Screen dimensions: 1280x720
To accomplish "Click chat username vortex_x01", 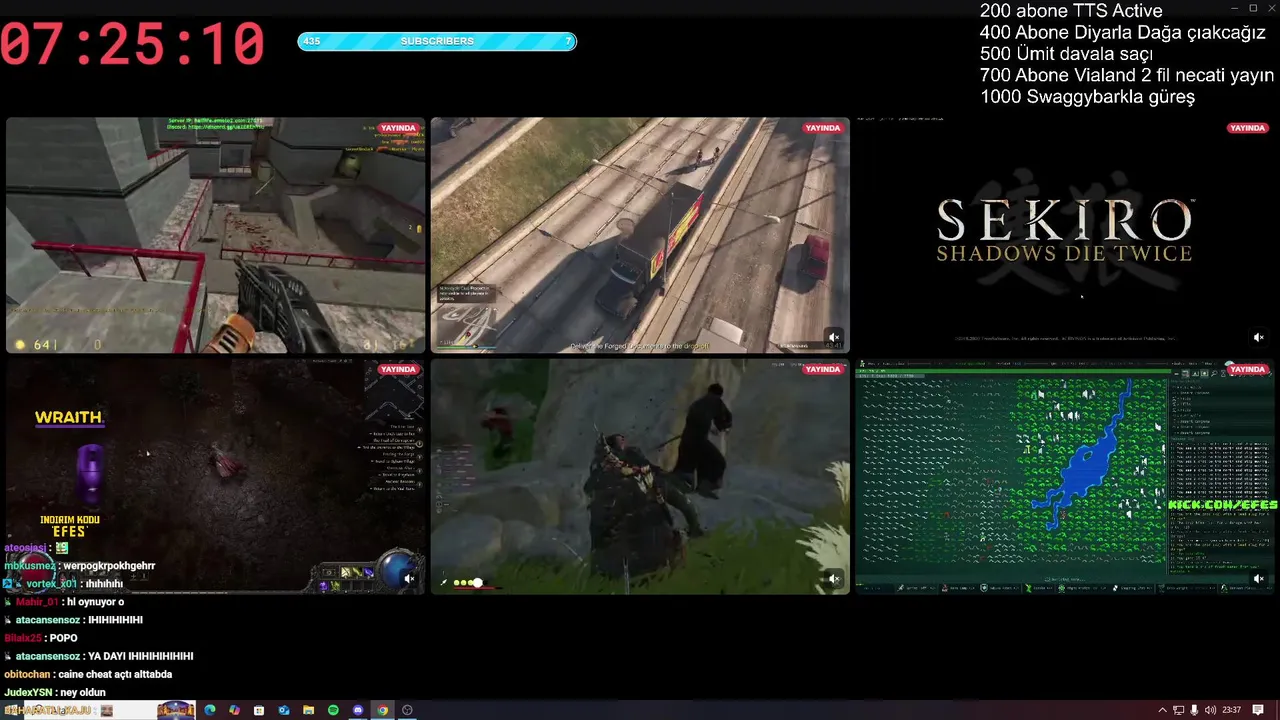I will coord(51,583).
